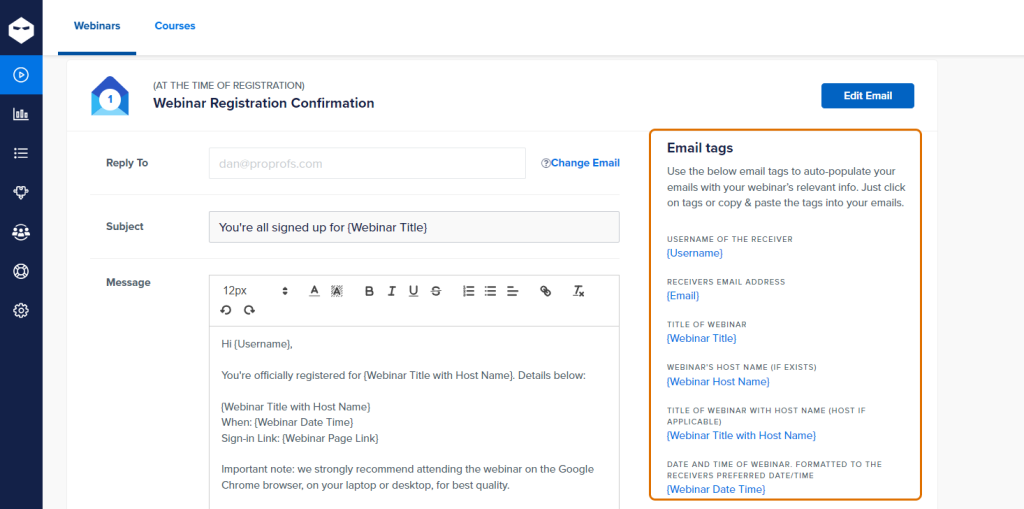Toggle bold formatting in the message editor
The image size is (1024, 509).
tap(369, 291)
